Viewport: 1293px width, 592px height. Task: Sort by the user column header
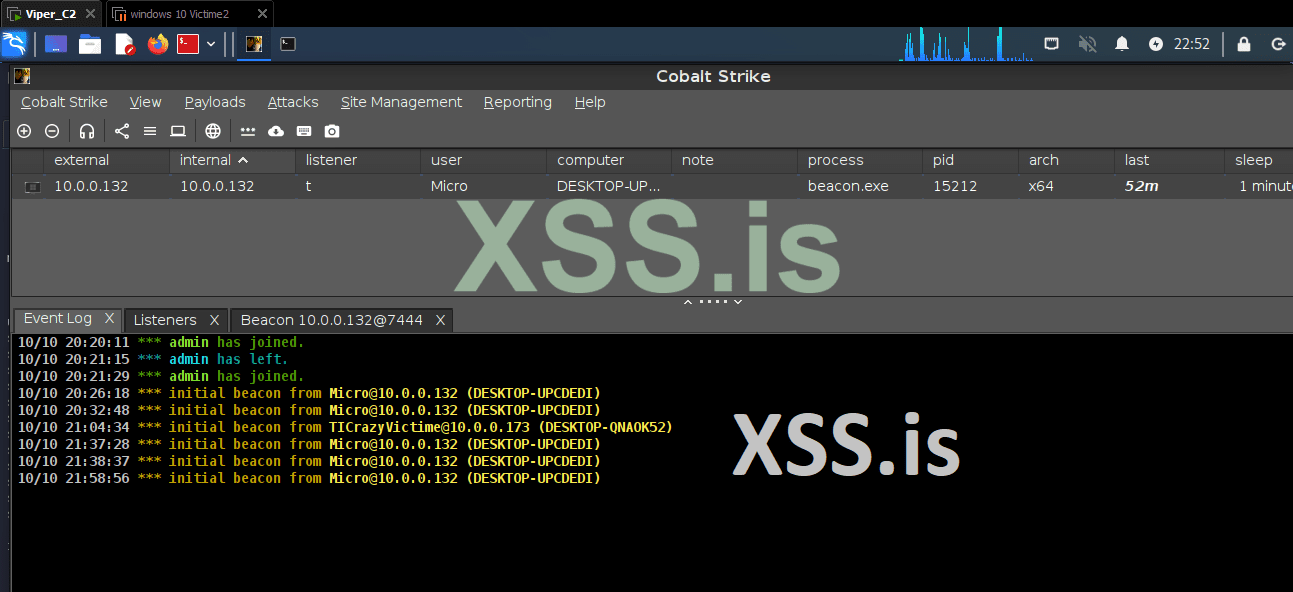tap(484, 160)
